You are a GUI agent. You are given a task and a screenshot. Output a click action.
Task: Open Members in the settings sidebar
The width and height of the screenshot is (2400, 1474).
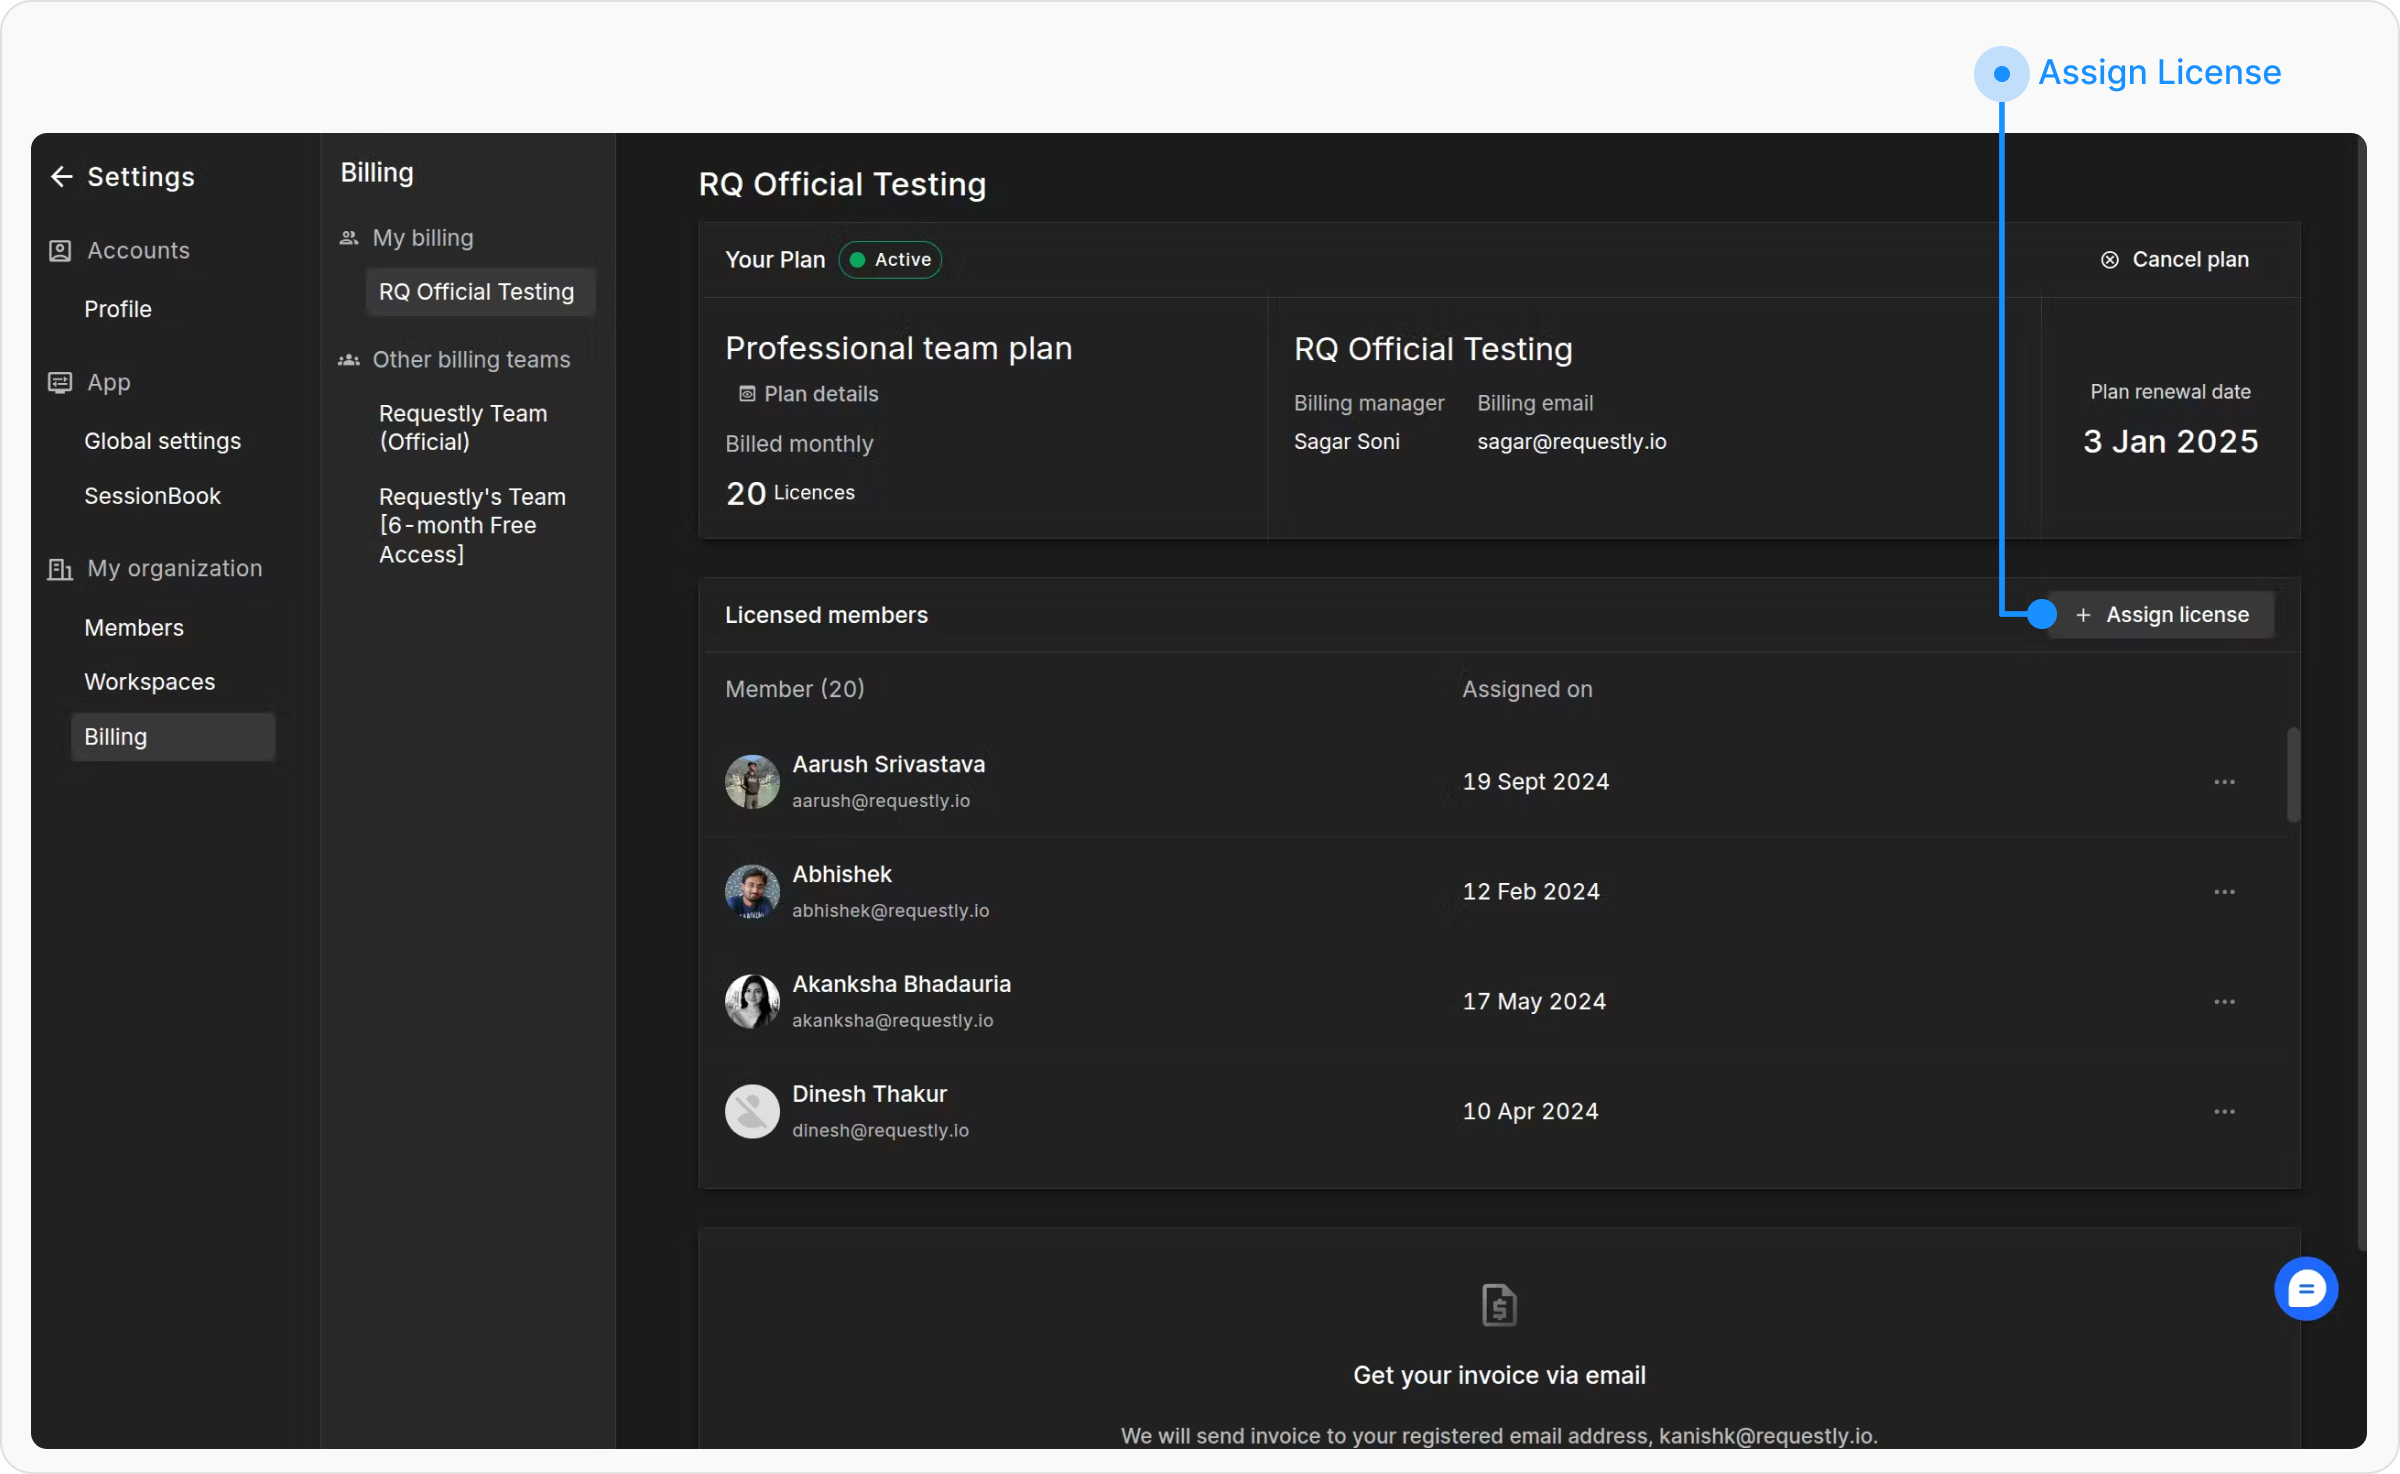134,628
